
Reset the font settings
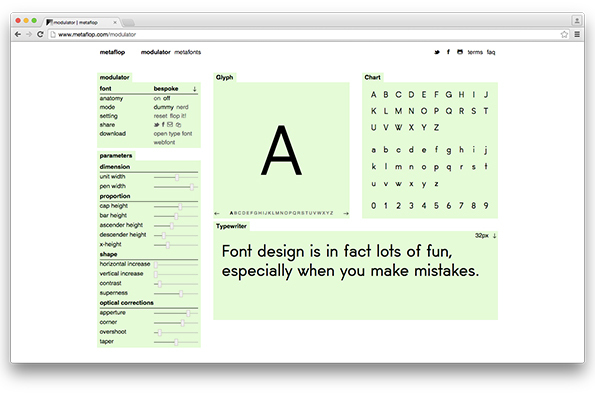[161, 116]
